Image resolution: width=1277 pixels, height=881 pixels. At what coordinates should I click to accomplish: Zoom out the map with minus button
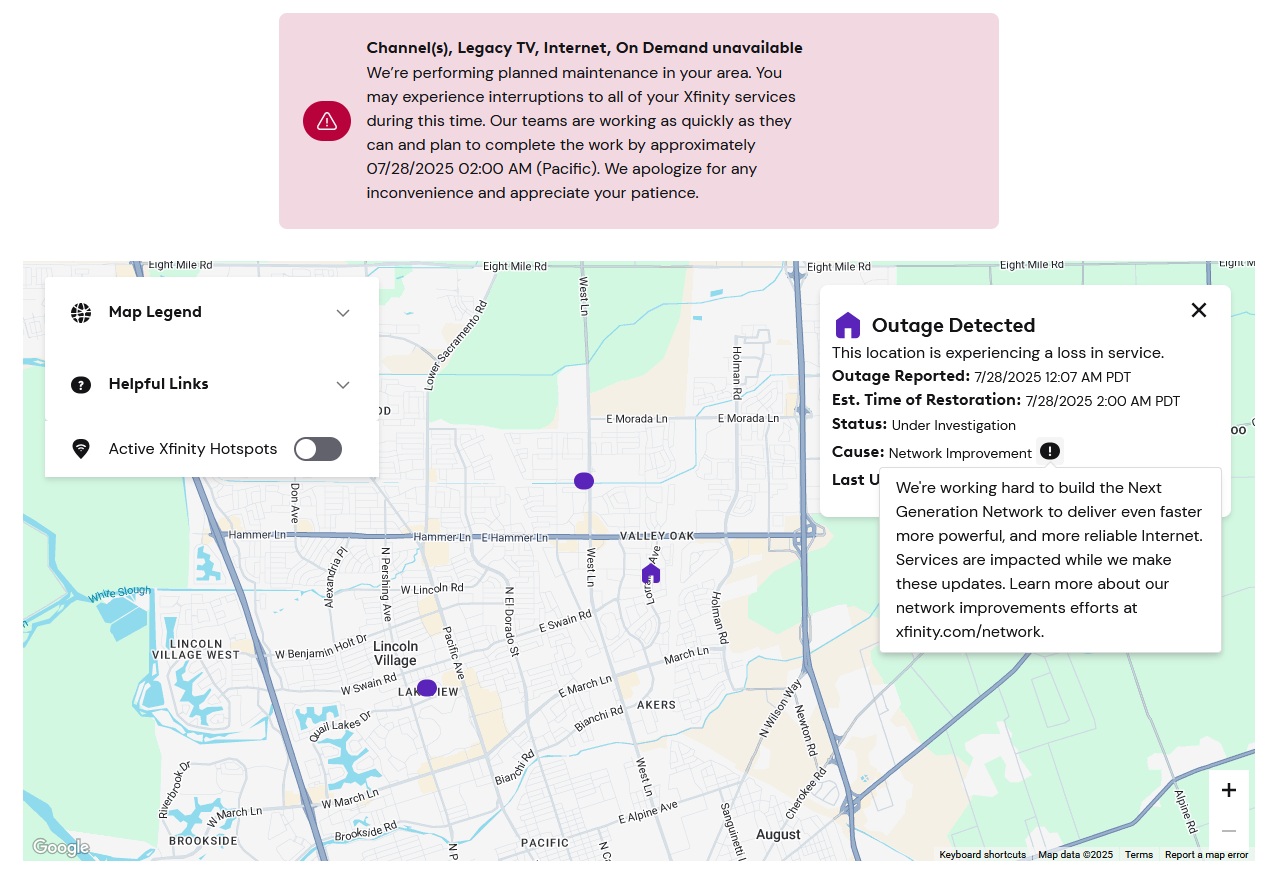[1229, 831]
